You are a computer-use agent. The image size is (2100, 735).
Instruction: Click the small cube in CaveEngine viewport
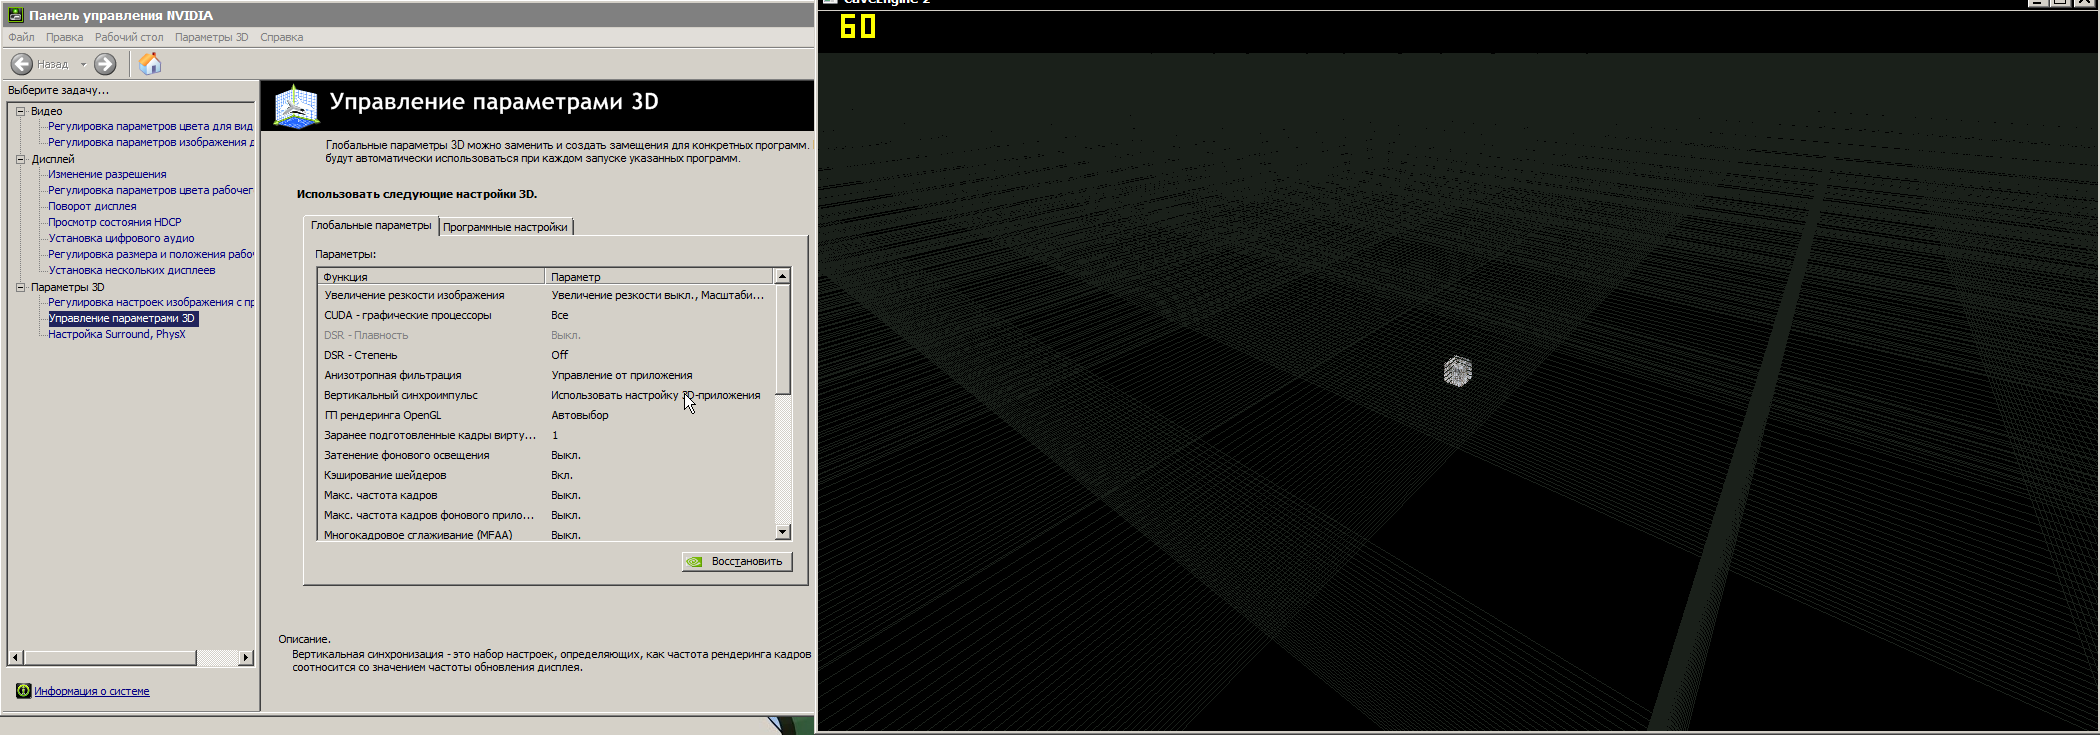1458,371
